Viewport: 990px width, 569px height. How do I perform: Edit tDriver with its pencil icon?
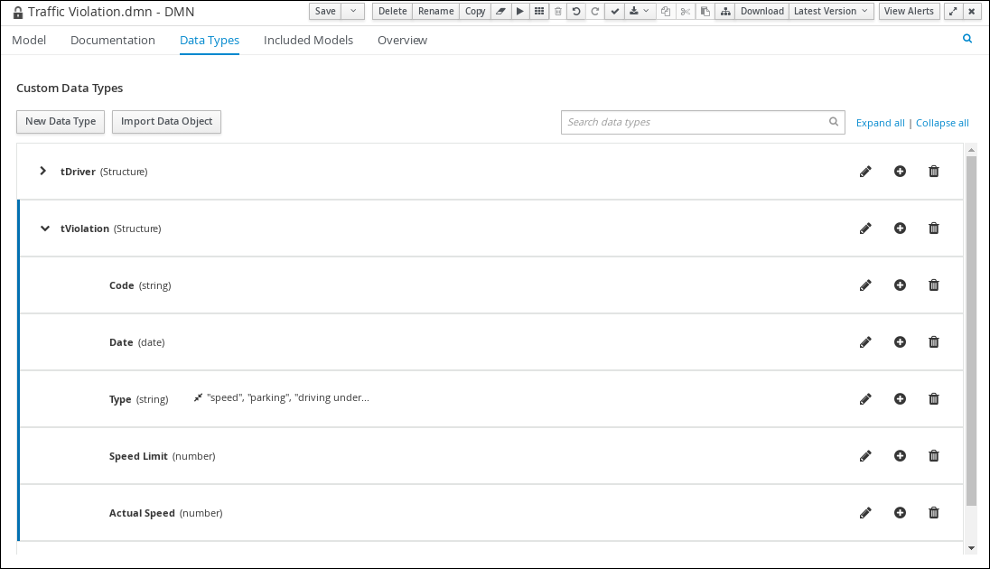pyautogui.click(x=865, y=172)
